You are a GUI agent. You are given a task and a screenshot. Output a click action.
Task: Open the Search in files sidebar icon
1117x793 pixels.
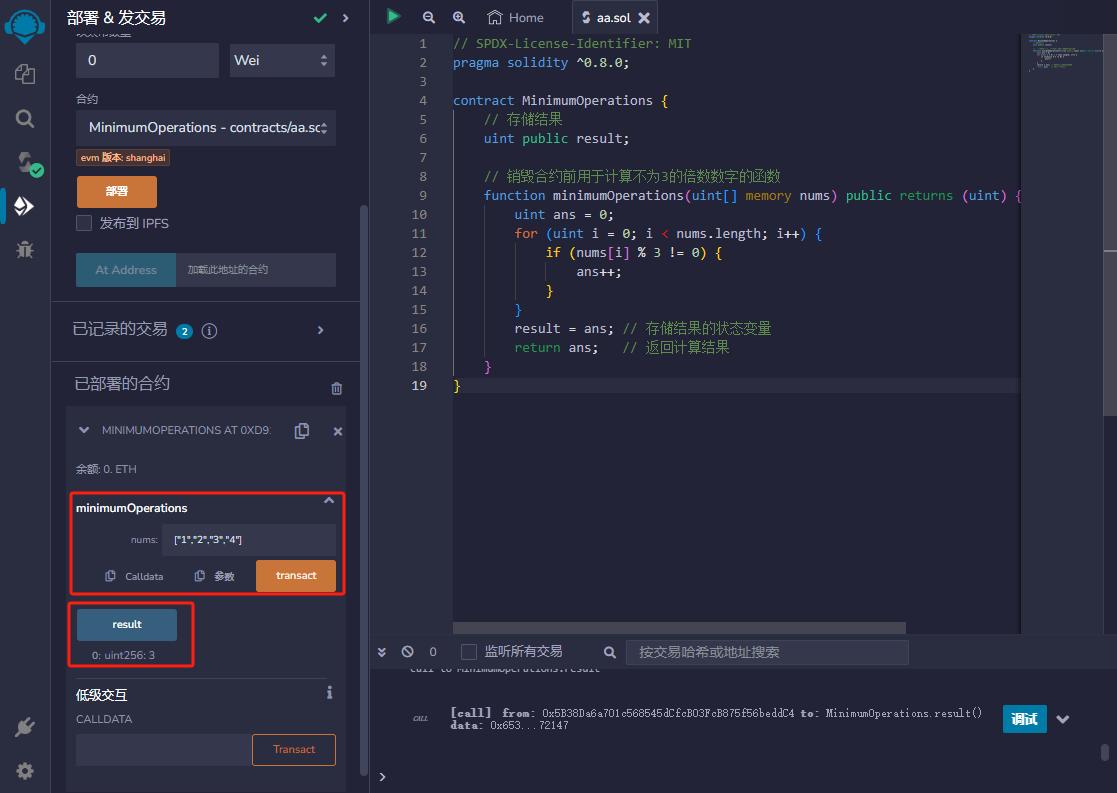[25, 118]
